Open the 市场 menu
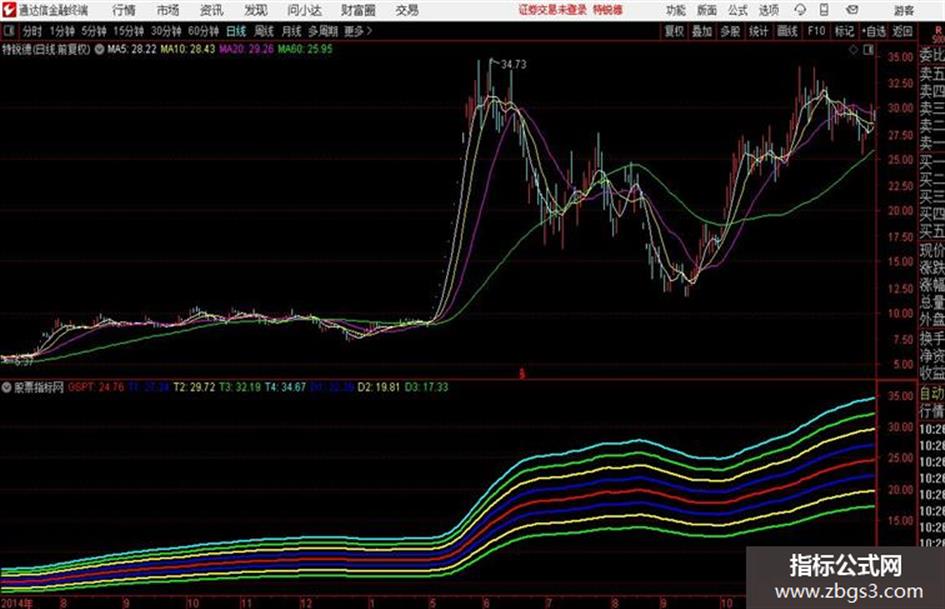945x609 pixels. click(x=168, y=10)
